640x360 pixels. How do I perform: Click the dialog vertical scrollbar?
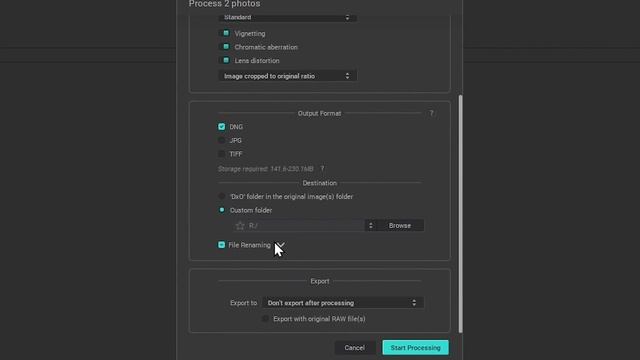(x=460, y=214)
